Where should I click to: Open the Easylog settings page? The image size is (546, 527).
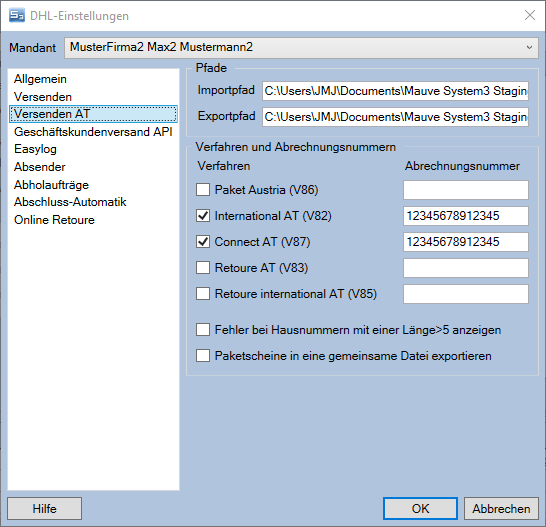tap(35, 149)
